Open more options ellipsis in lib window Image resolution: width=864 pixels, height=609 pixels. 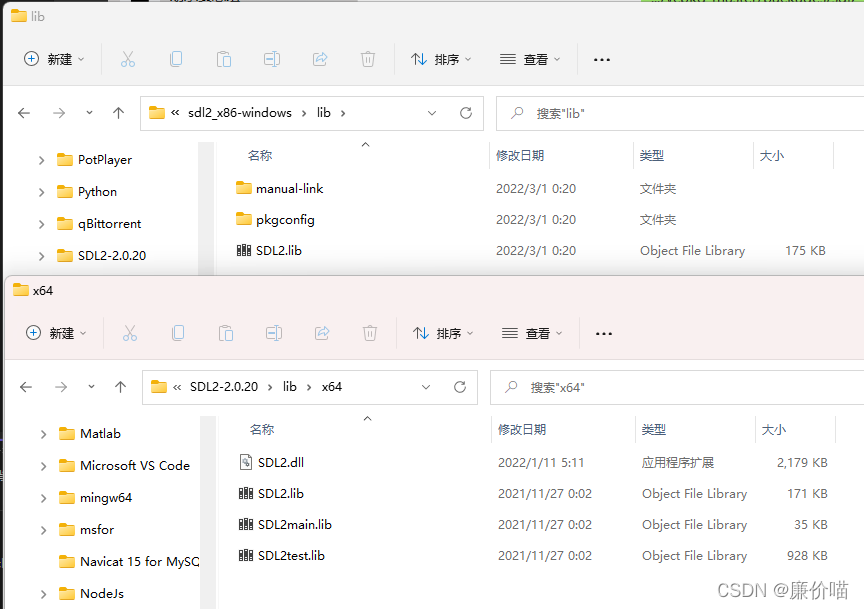602,60
